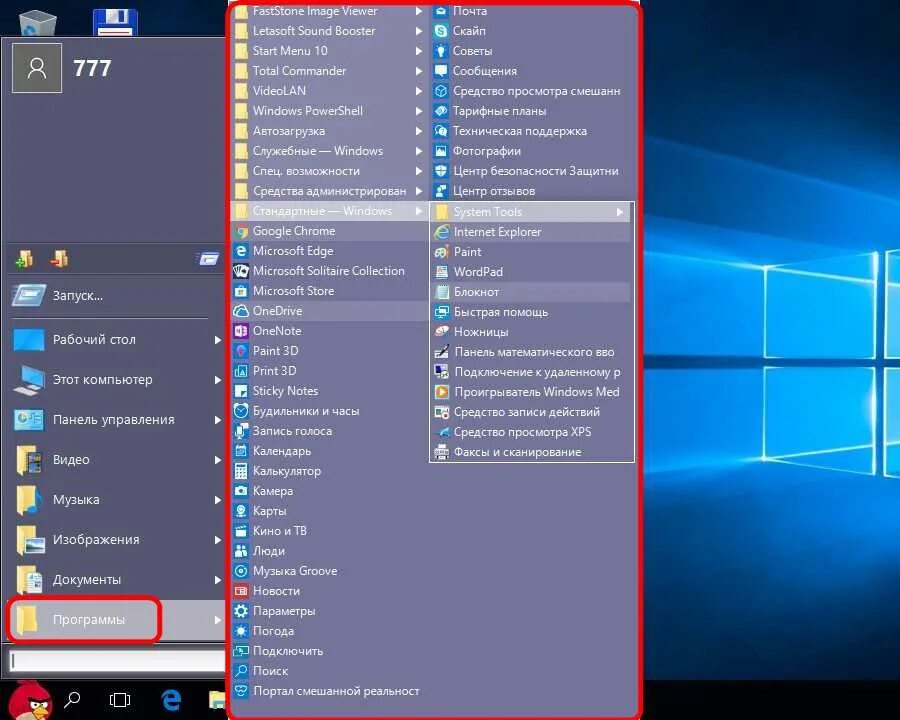
Task: Open Microsoft Solitaire Collection icon
Action: tap(241, 271)
